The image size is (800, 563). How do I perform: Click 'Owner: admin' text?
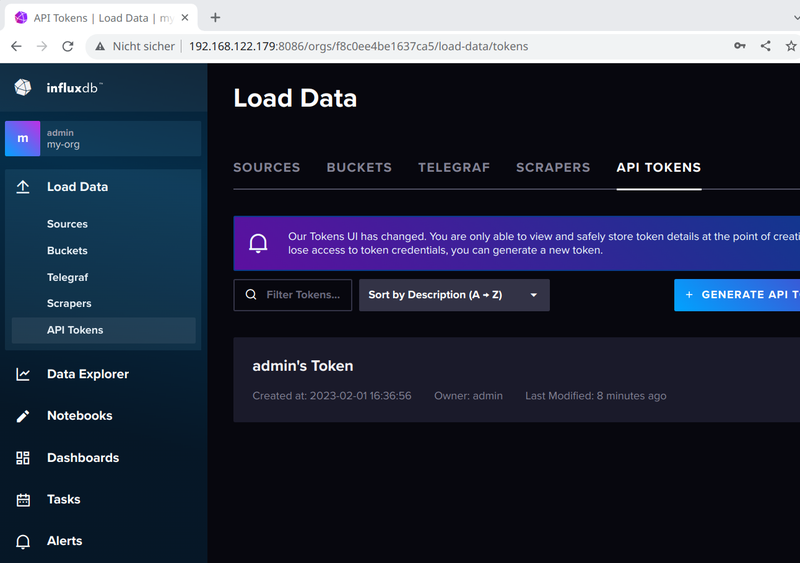point(468,396)
